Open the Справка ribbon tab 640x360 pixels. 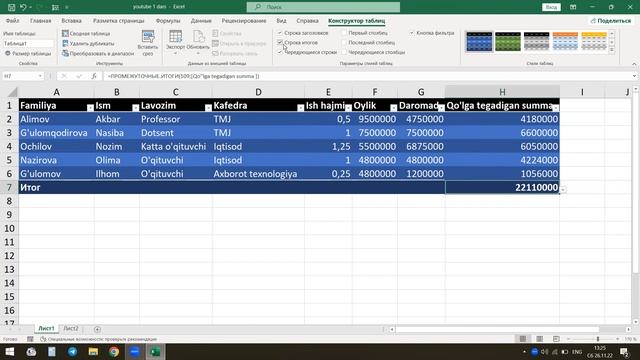307,21
